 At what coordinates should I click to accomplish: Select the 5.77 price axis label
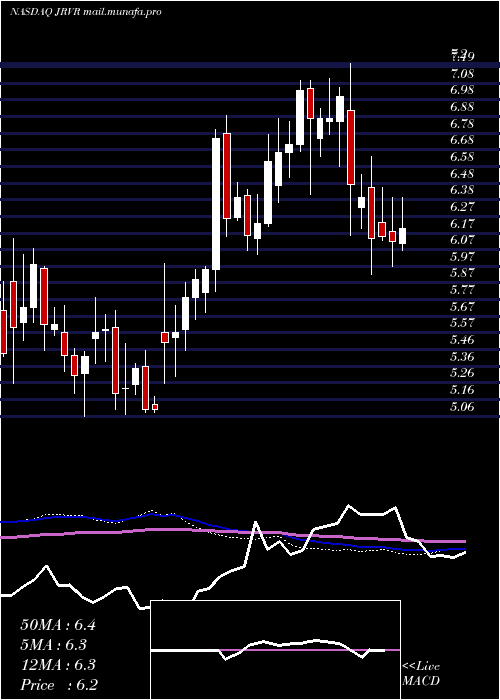click(462, 290)
